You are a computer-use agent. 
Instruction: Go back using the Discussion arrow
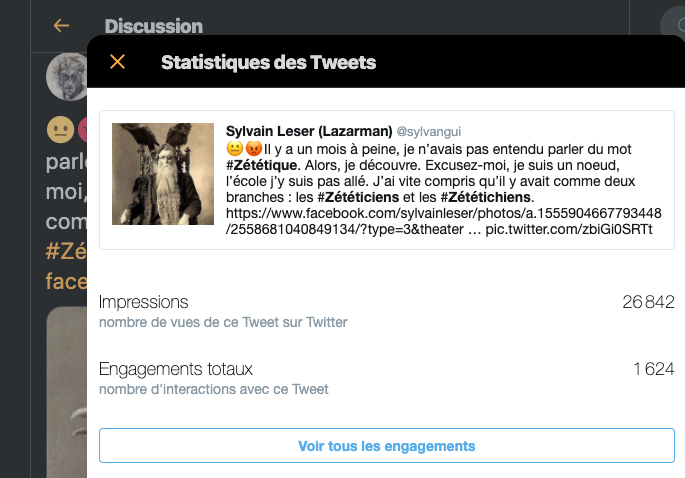[62, 26]
